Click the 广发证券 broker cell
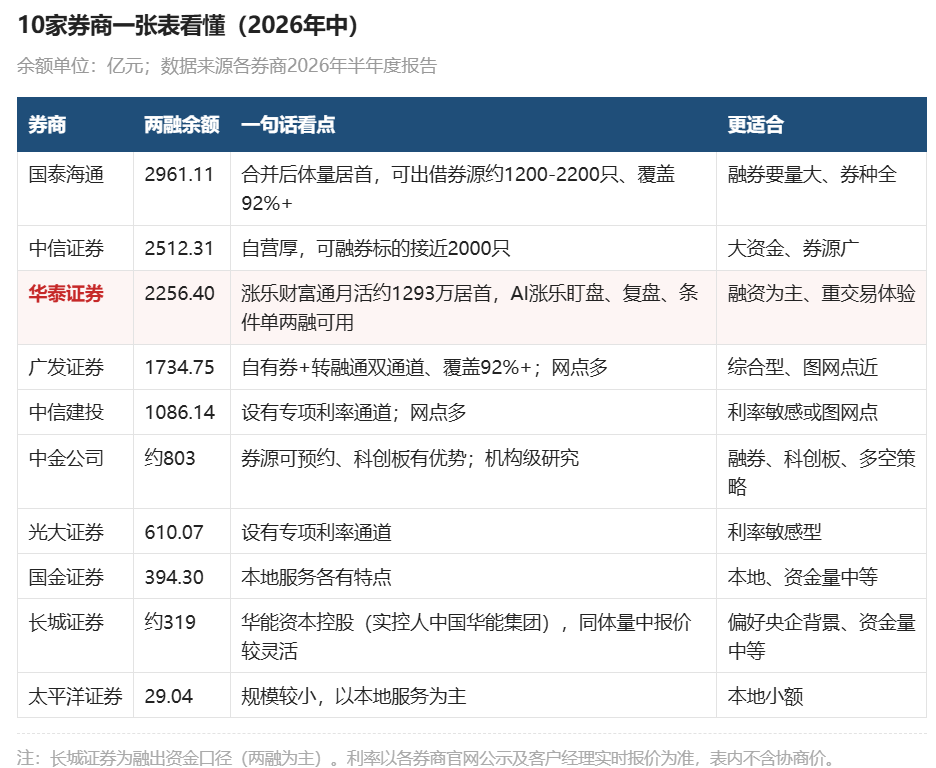 point(66,368)
